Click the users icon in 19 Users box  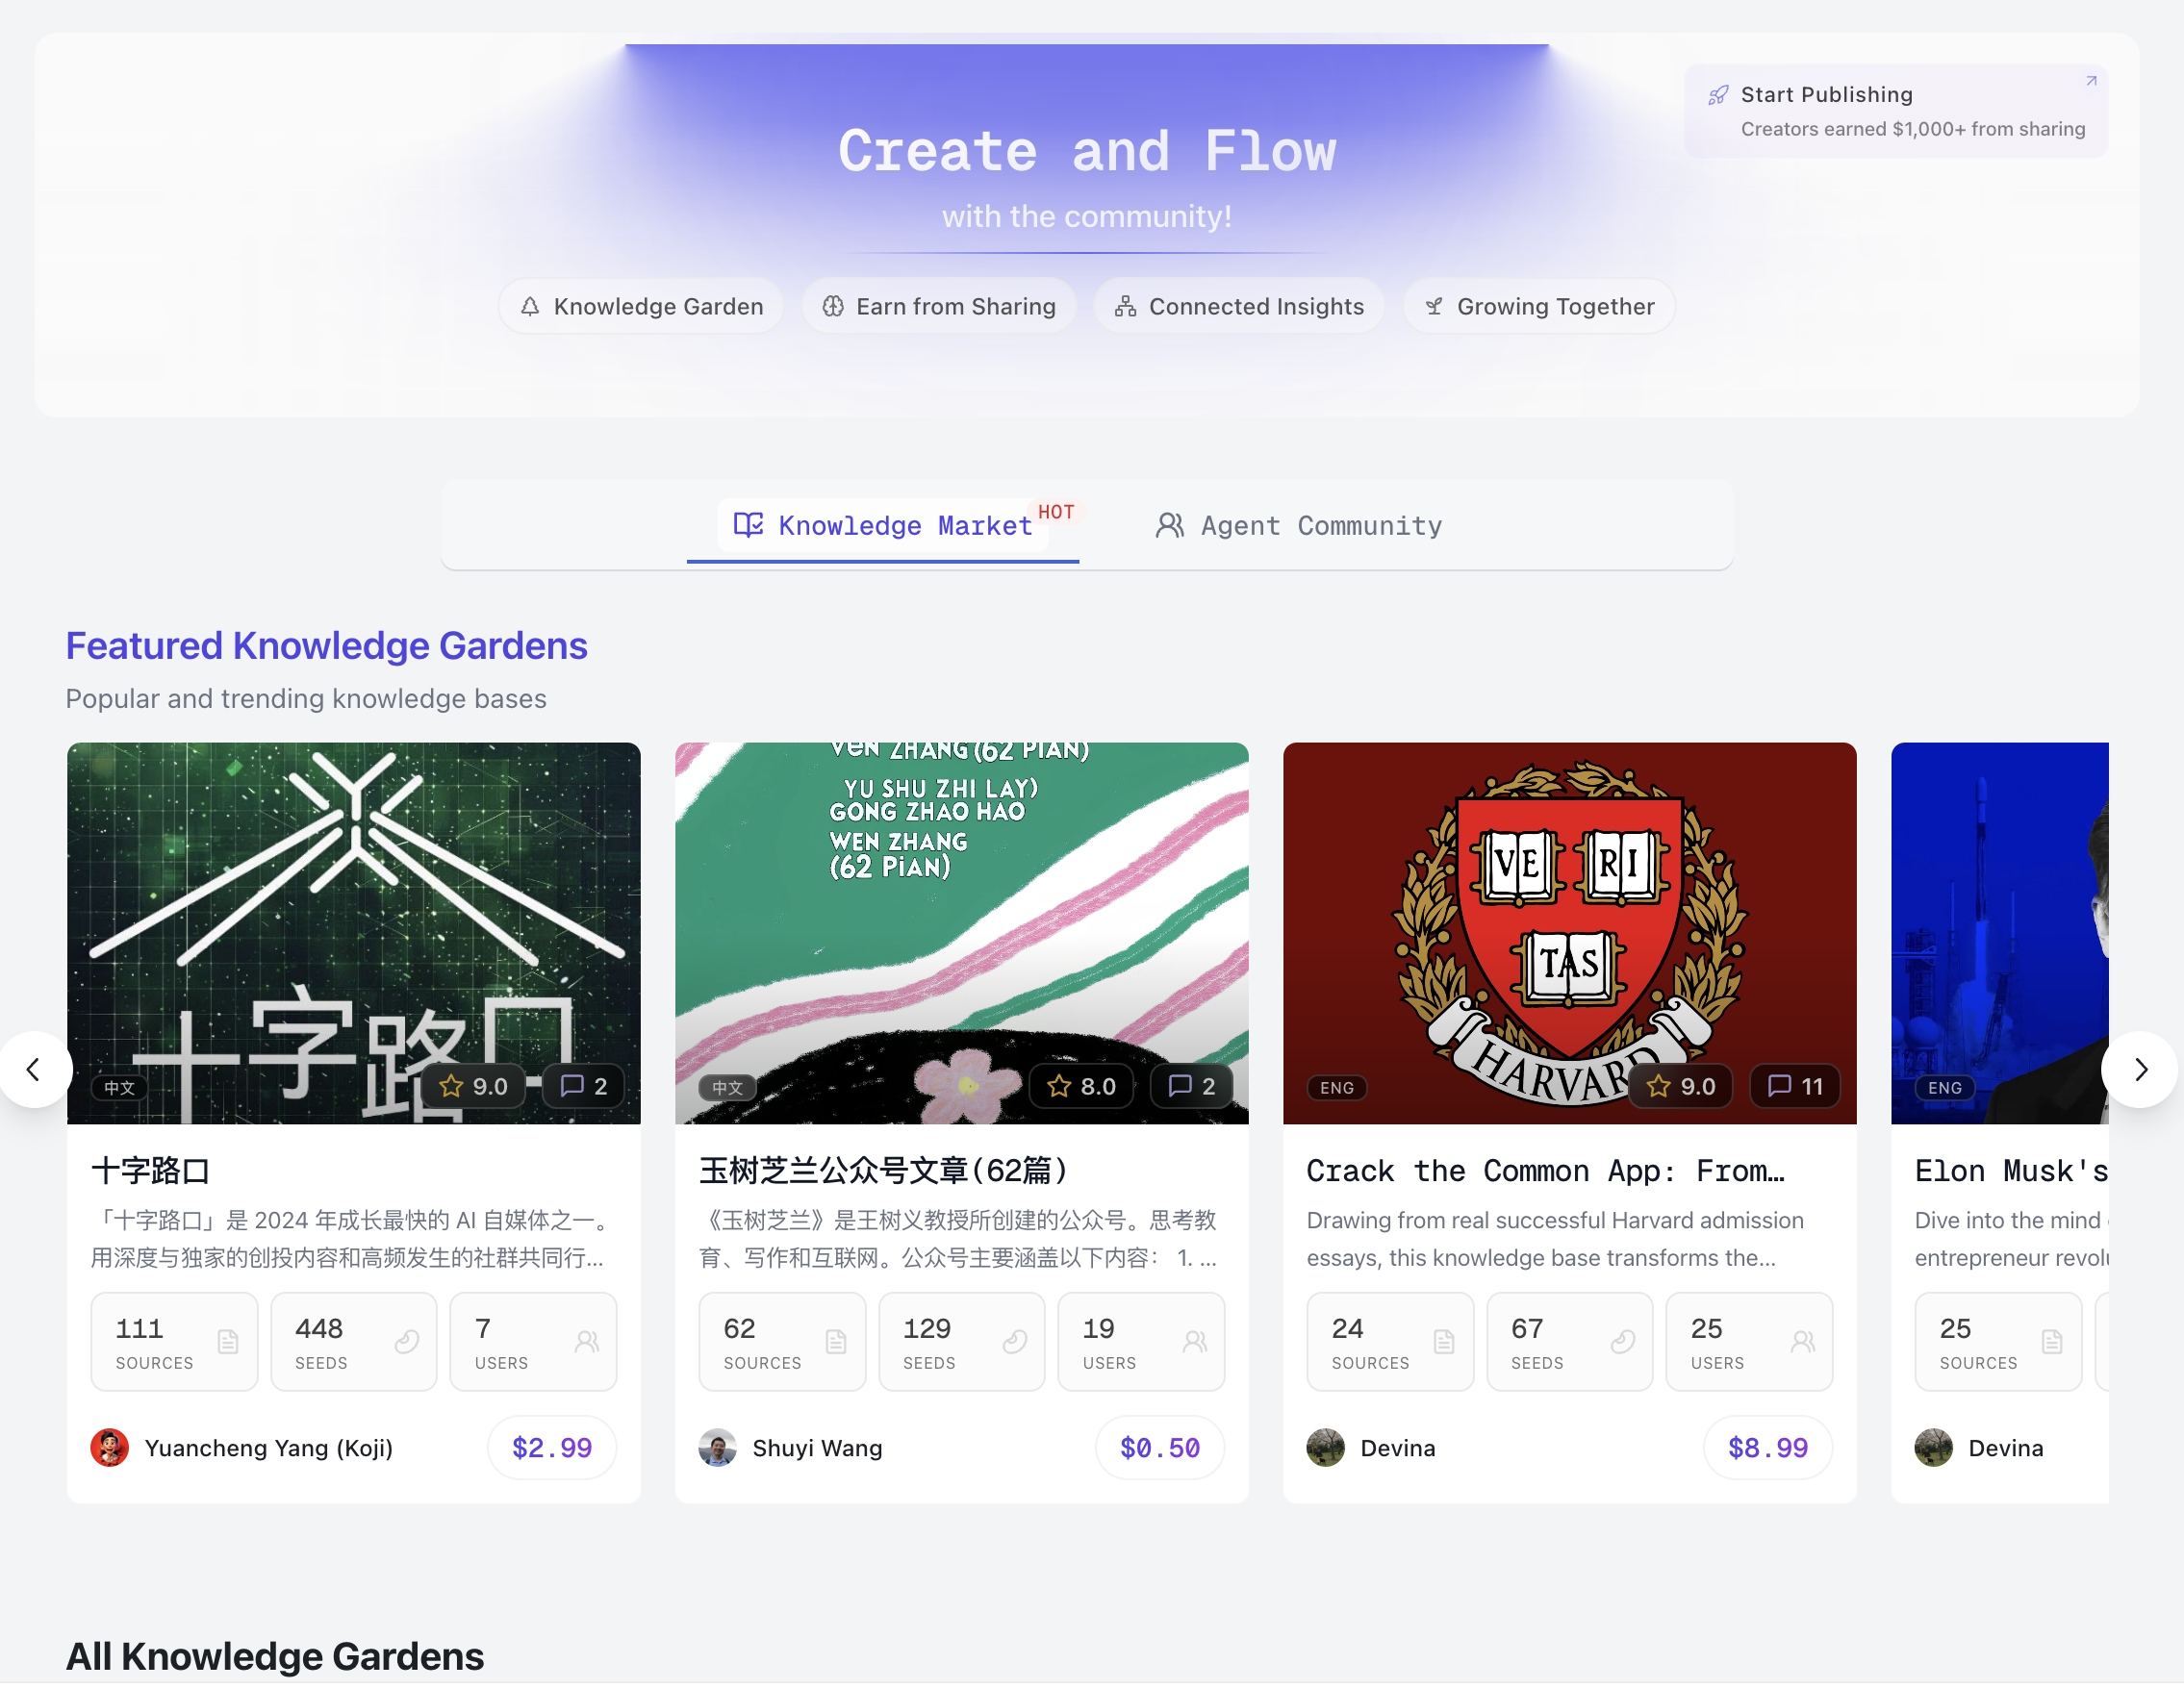point(1195,1342)
